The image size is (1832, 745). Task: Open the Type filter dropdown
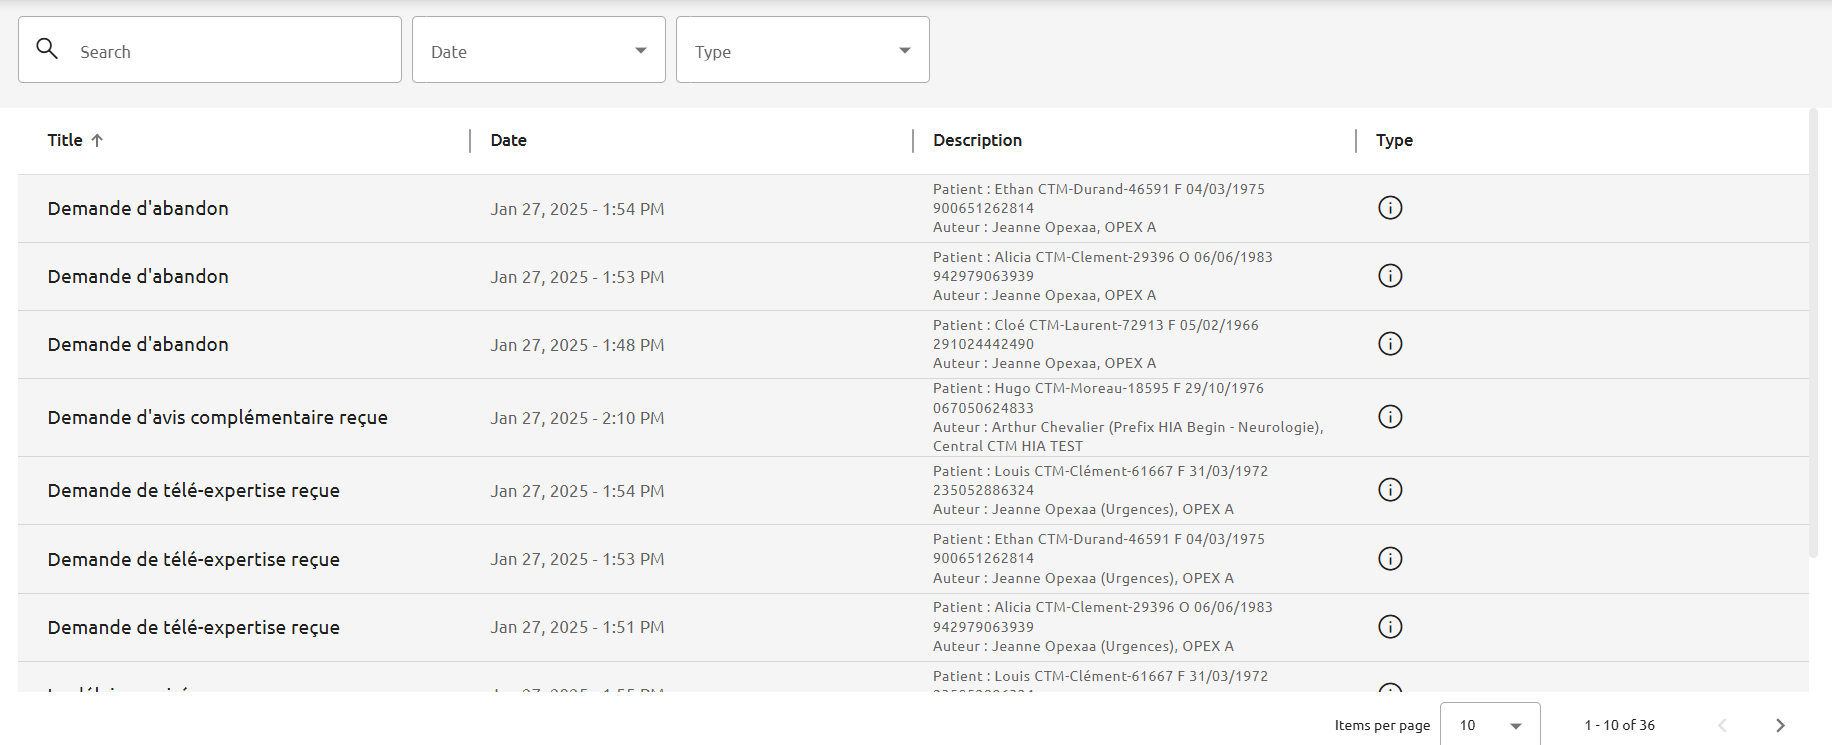[x=803, y=50]
